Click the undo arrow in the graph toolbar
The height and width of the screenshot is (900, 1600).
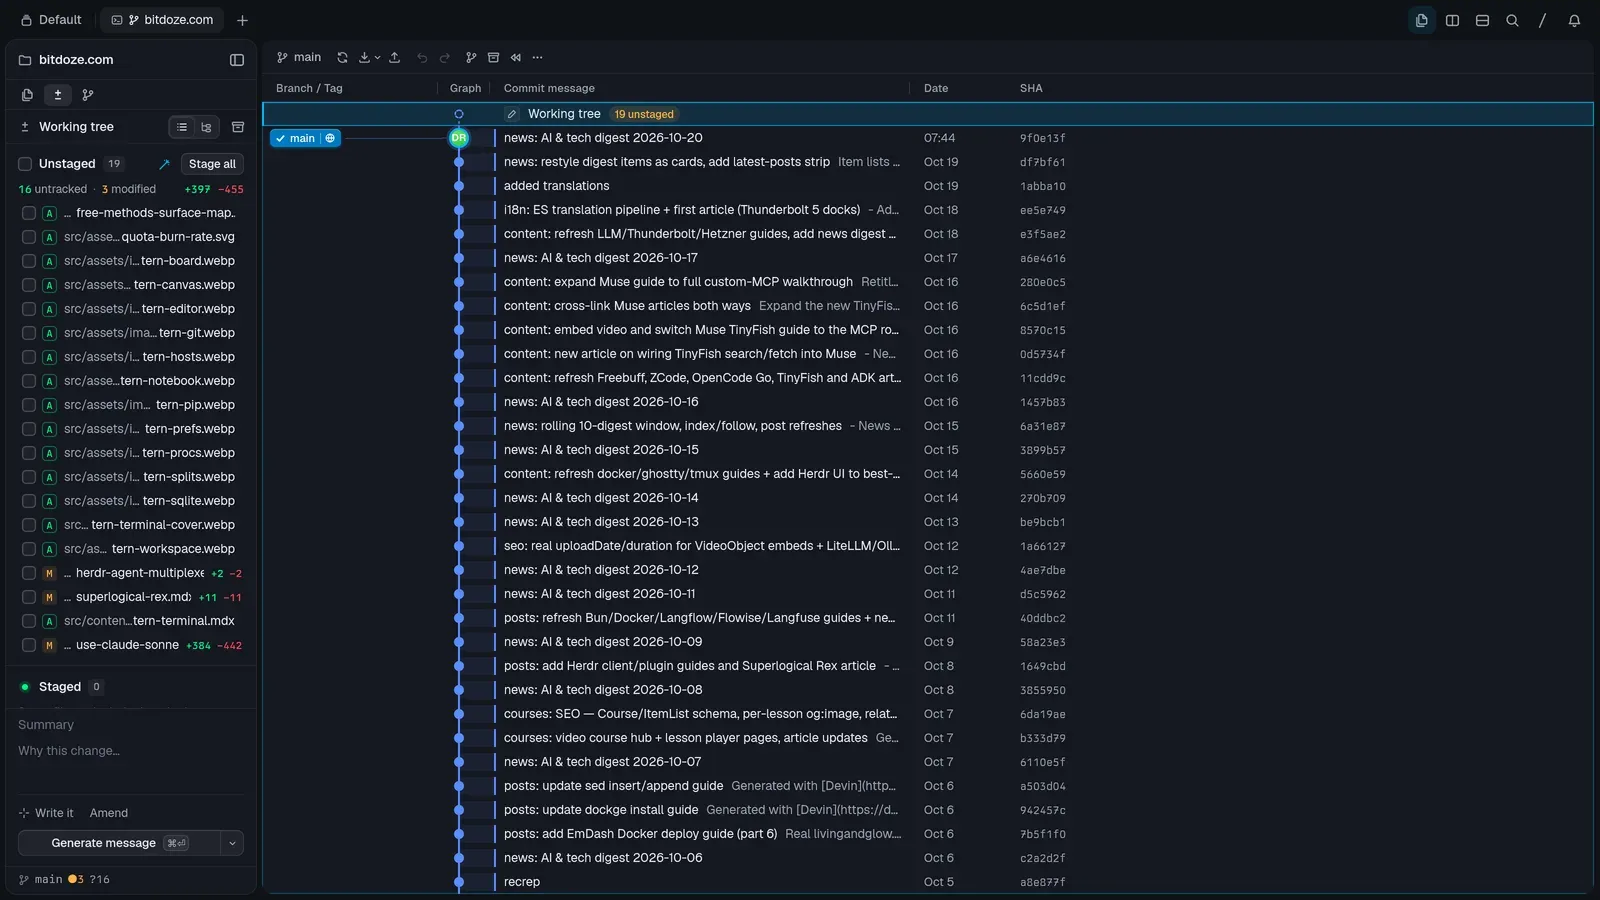pyautogui.click(x=422, y=58)
